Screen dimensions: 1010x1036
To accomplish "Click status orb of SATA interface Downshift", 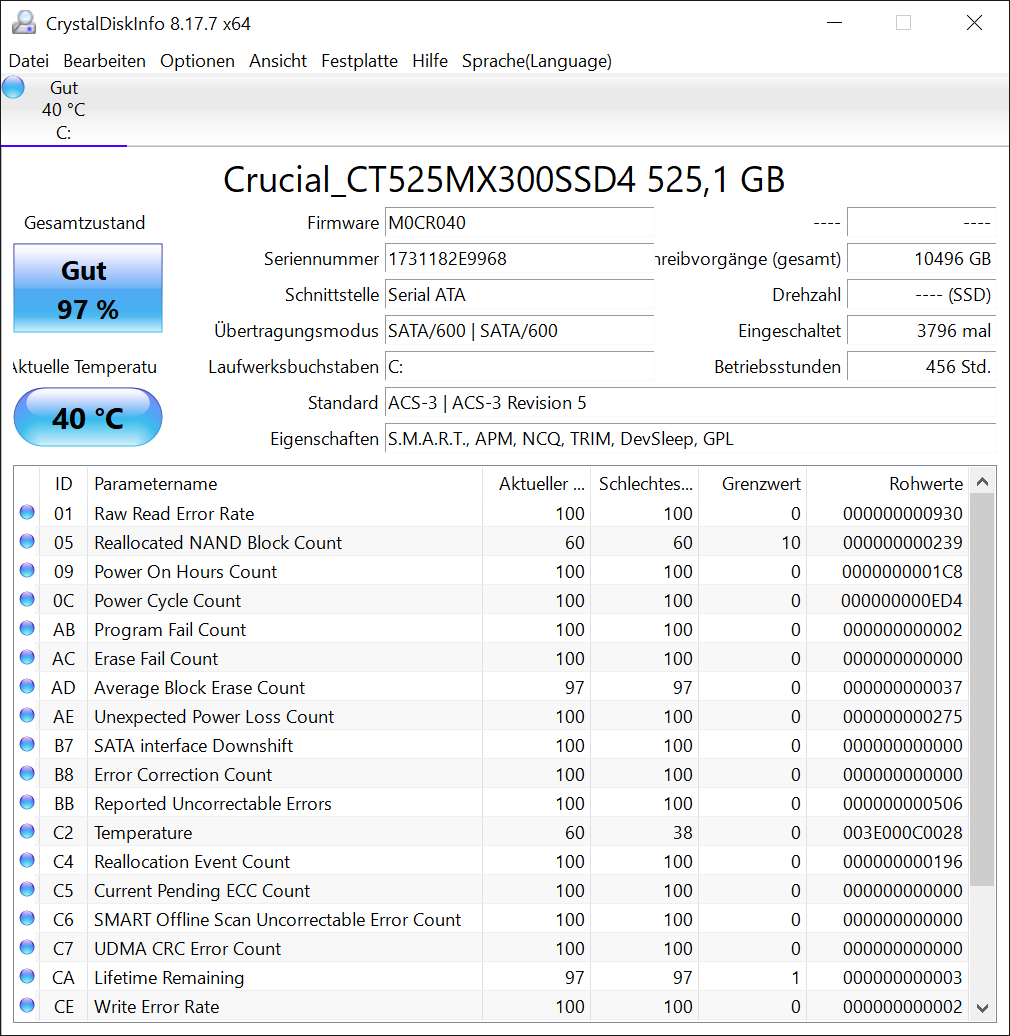I will click(27, 745).
